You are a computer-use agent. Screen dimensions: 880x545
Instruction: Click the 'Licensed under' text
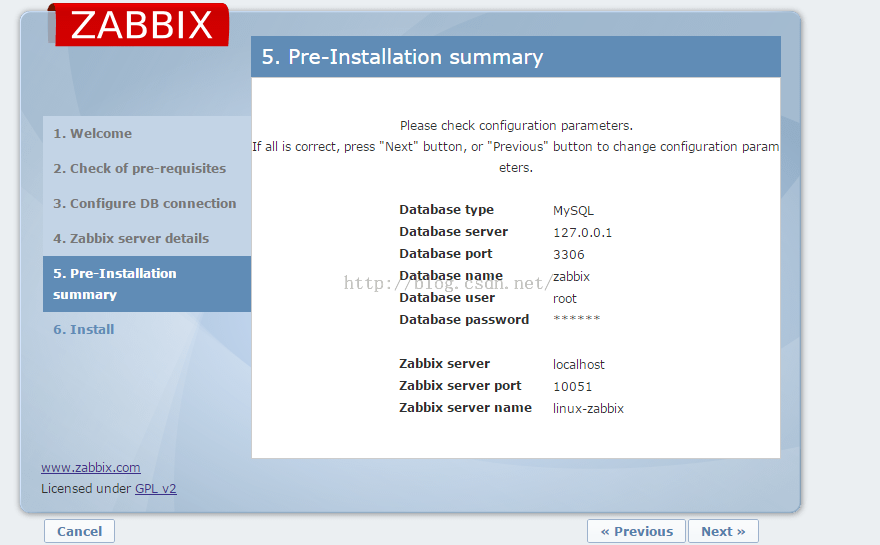click(86, 489)
